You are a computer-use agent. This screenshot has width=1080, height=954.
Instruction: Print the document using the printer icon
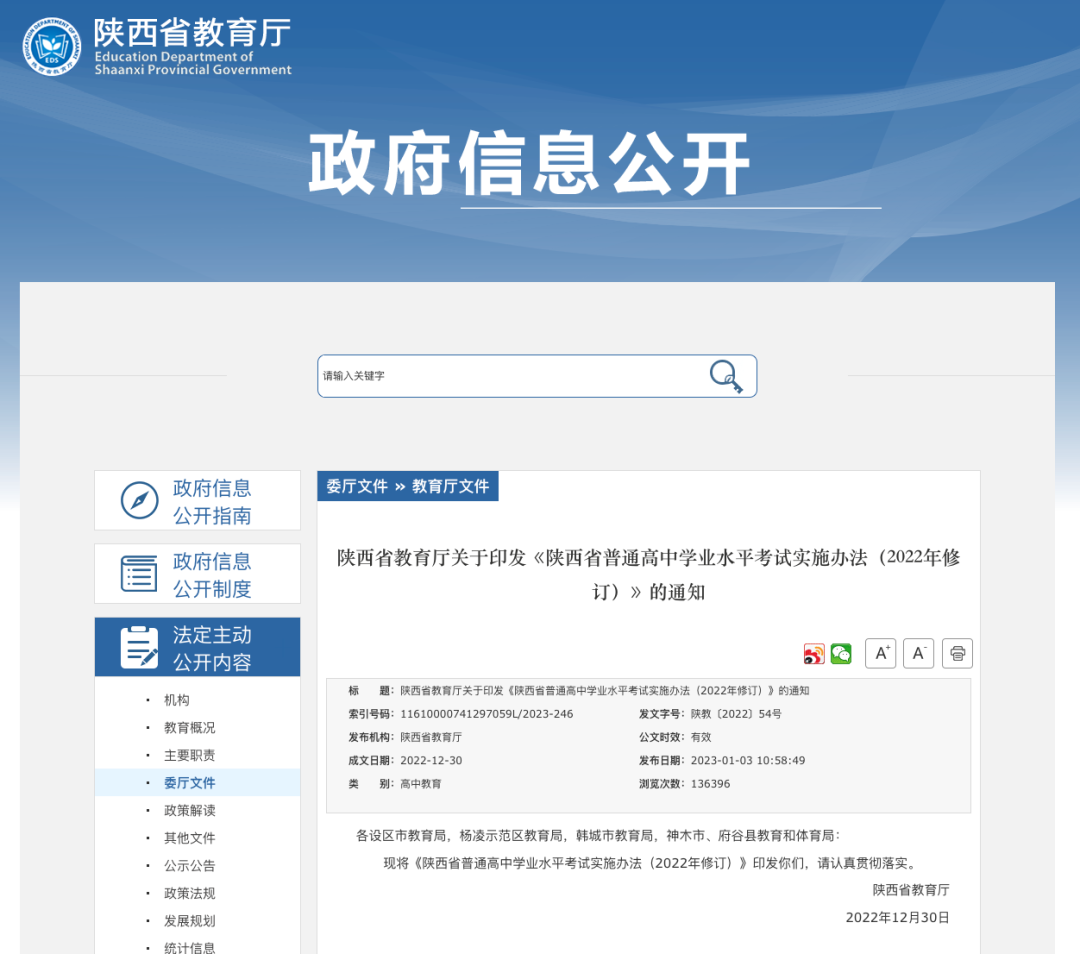click(956, 653)
